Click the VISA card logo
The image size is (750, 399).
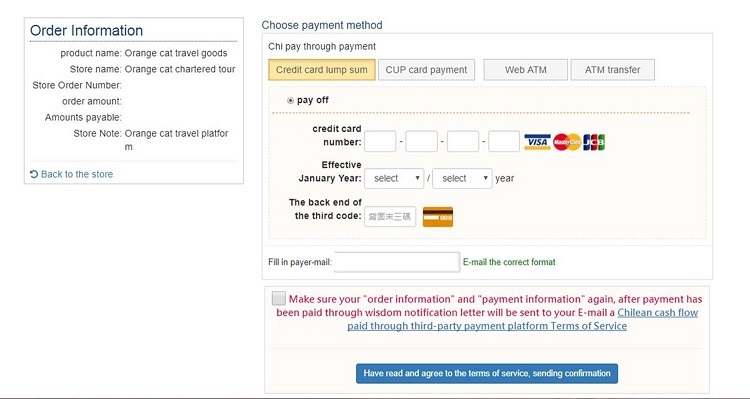(x=537, y=142)
